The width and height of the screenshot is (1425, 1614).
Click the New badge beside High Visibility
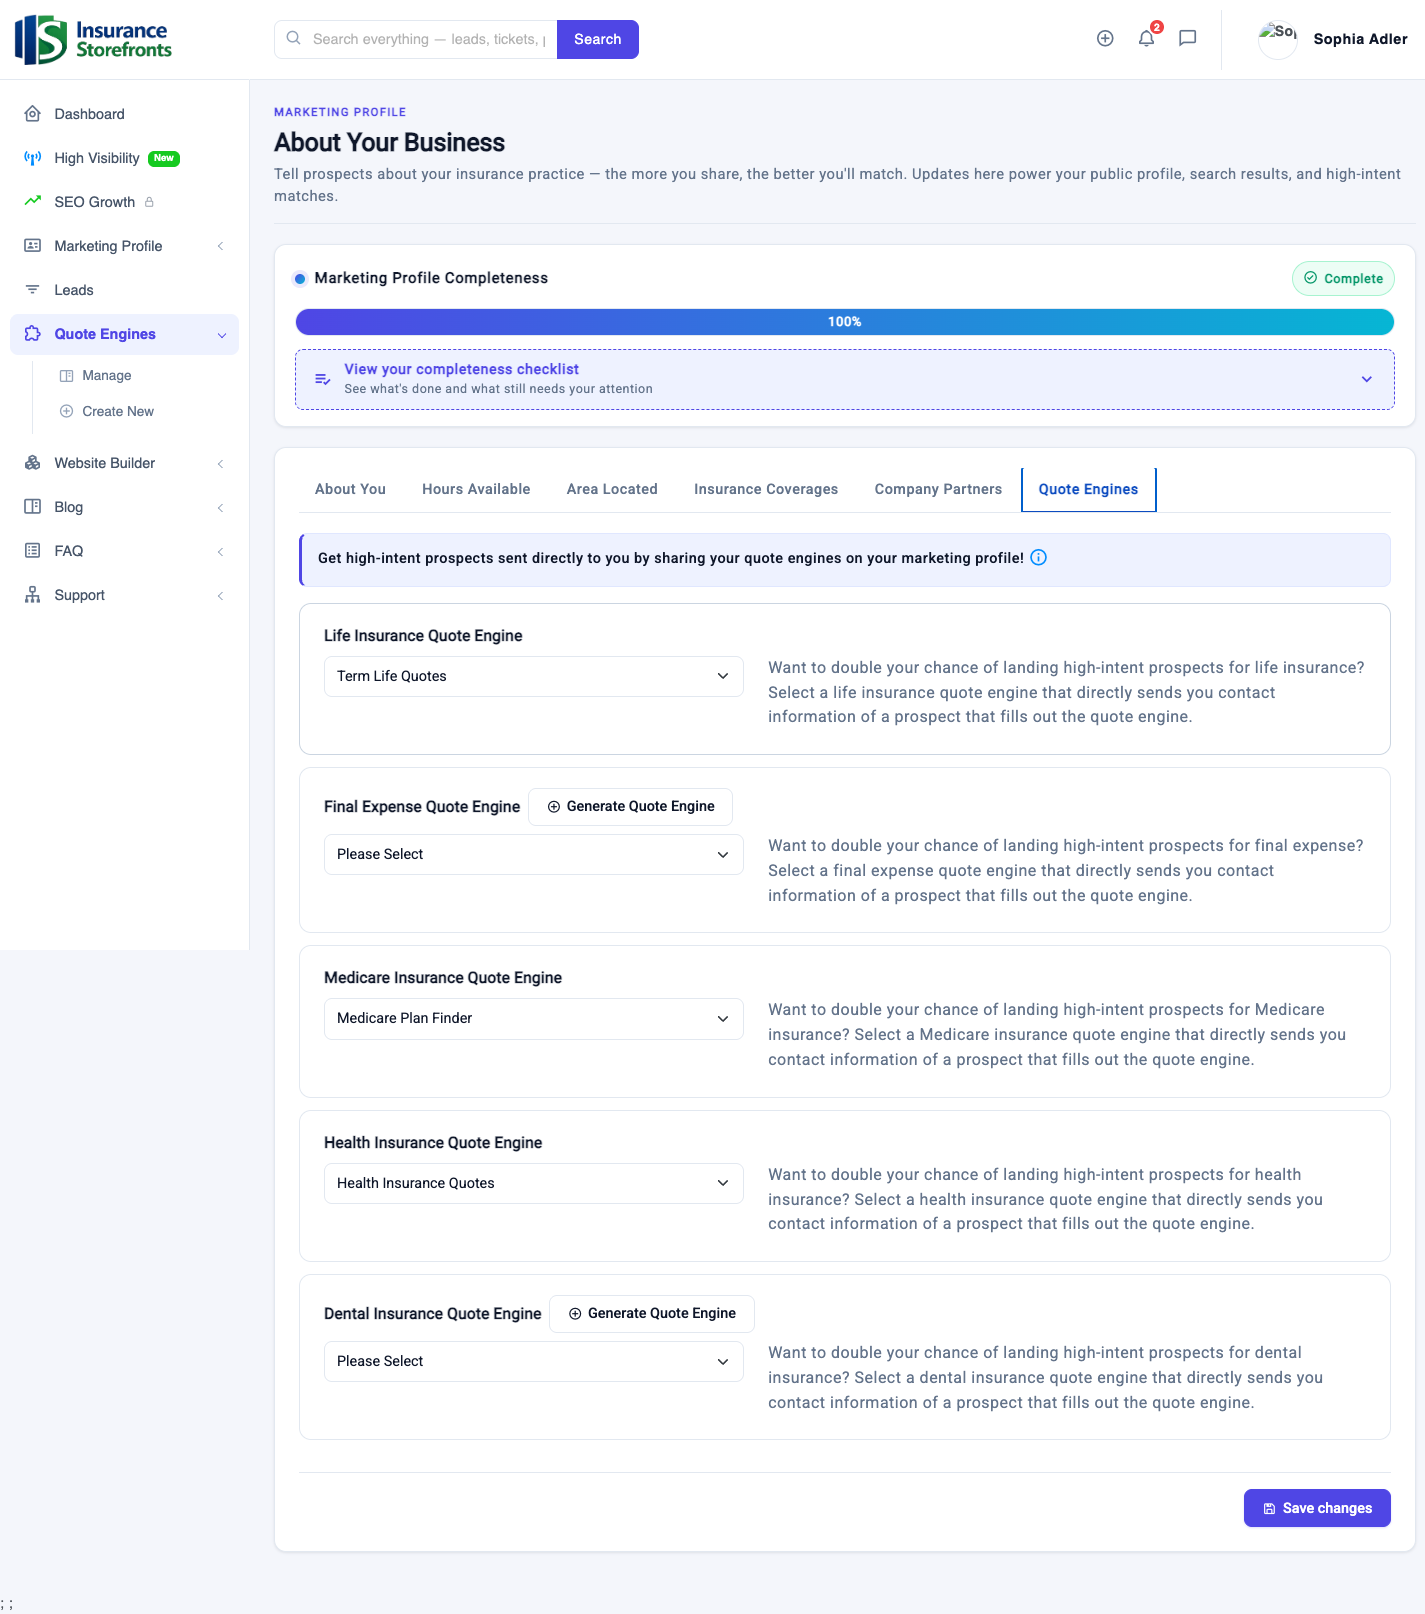point(164,158)
